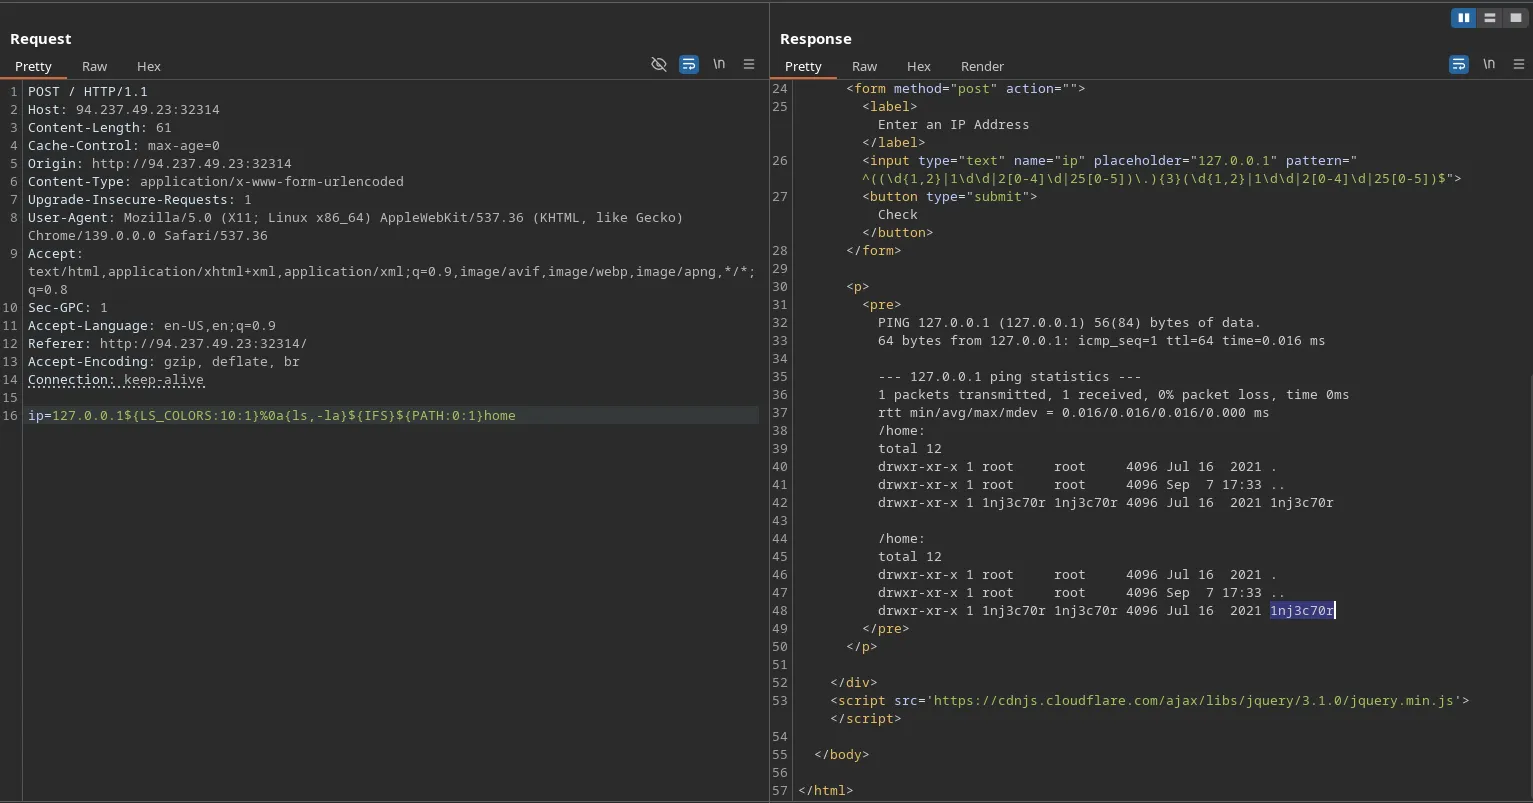
Task: Click the 'Sec-GPC: 1' header line
Action: [68, 307]
